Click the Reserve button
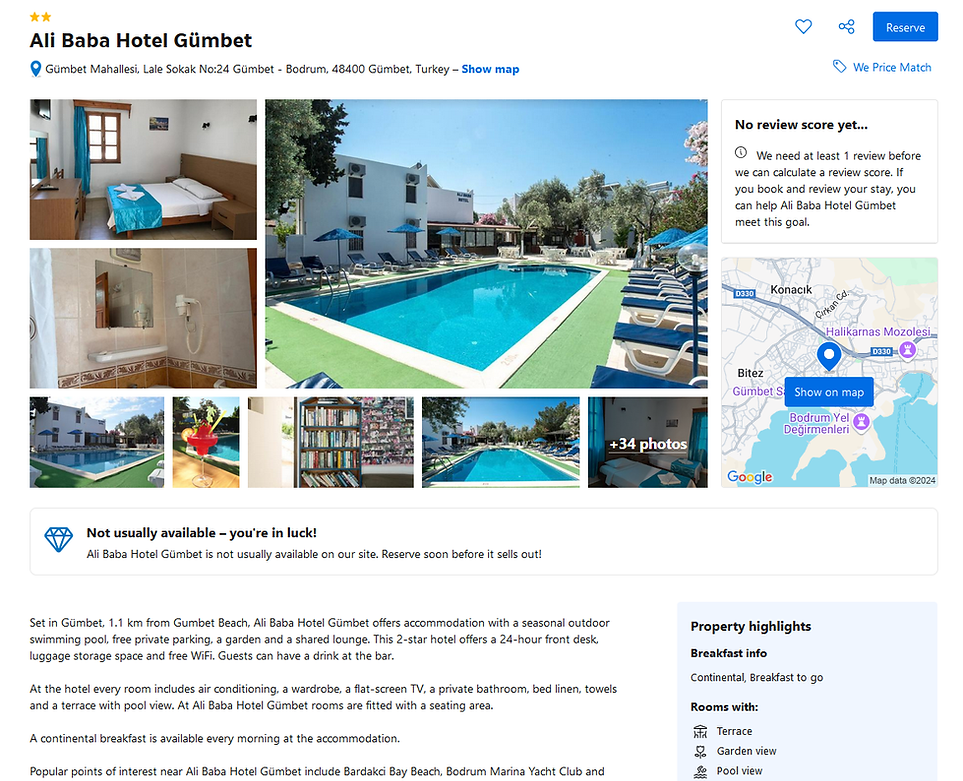 (x=905, y=27)
